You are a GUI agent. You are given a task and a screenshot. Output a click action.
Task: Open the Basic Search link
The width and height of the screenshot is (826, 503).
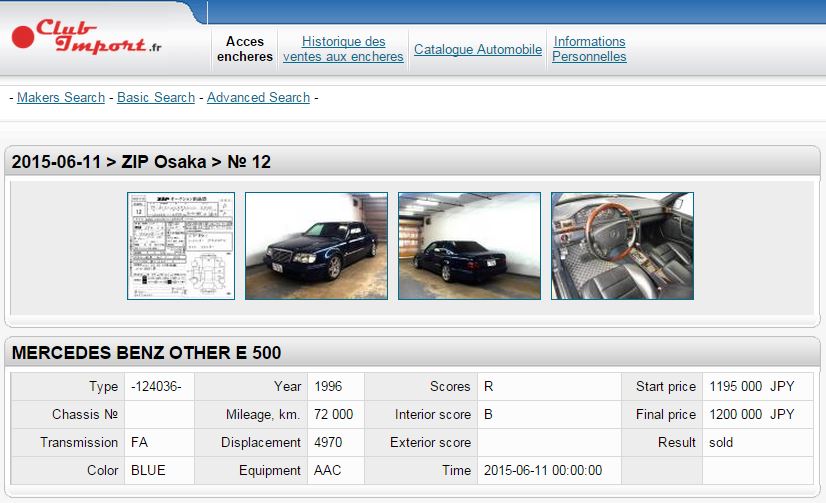[x=156, y=97]
